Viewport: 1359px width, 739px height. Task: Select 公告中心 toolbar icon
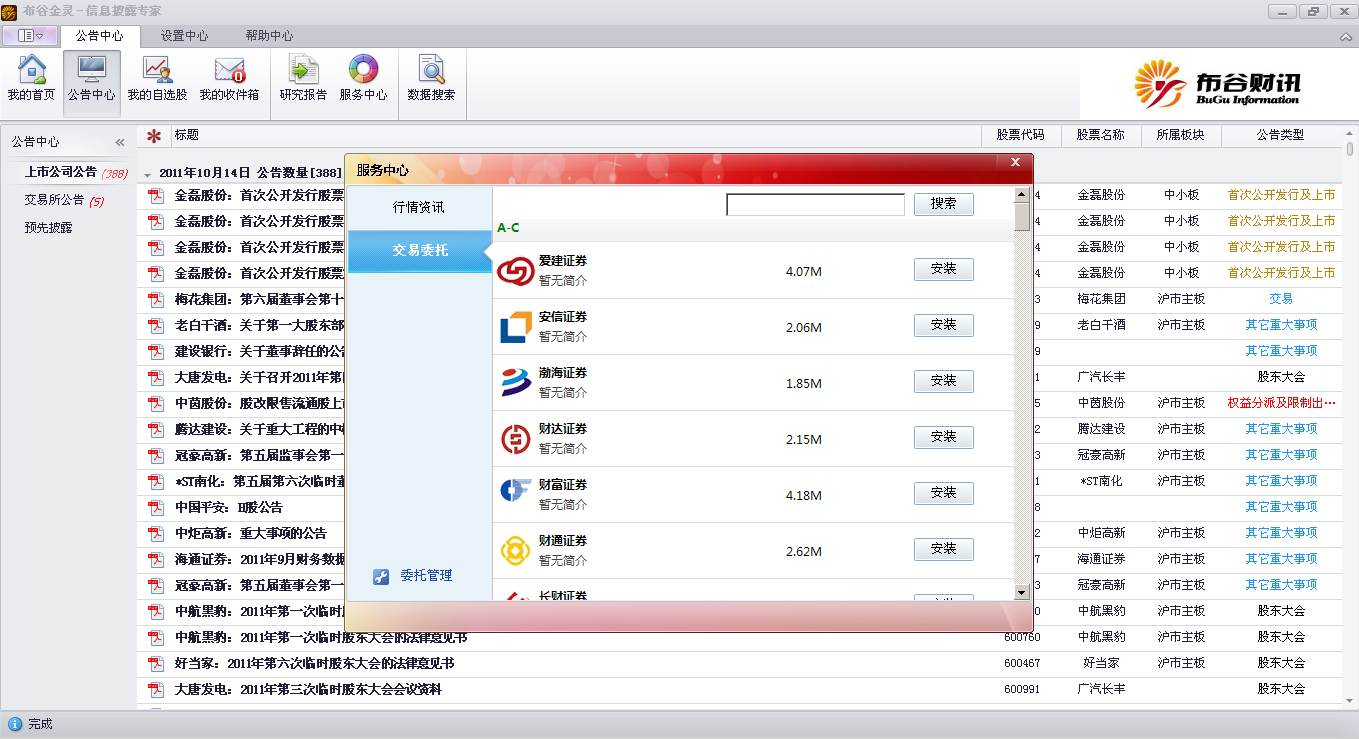91,70
